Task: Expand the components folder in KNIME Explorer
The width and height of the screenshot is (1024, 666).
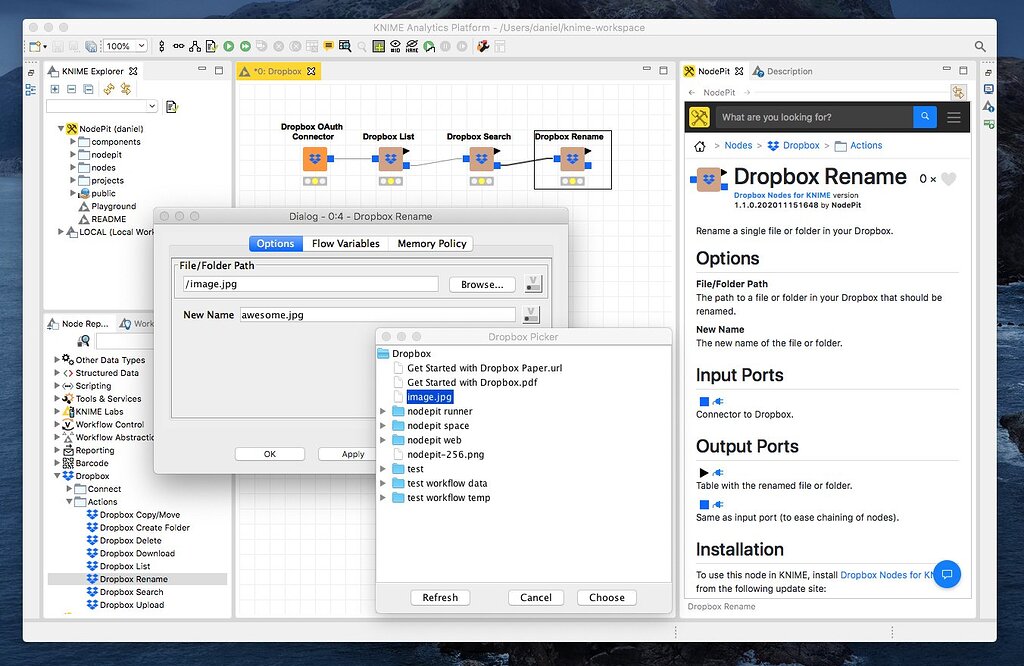Action: tap(72, 142)
